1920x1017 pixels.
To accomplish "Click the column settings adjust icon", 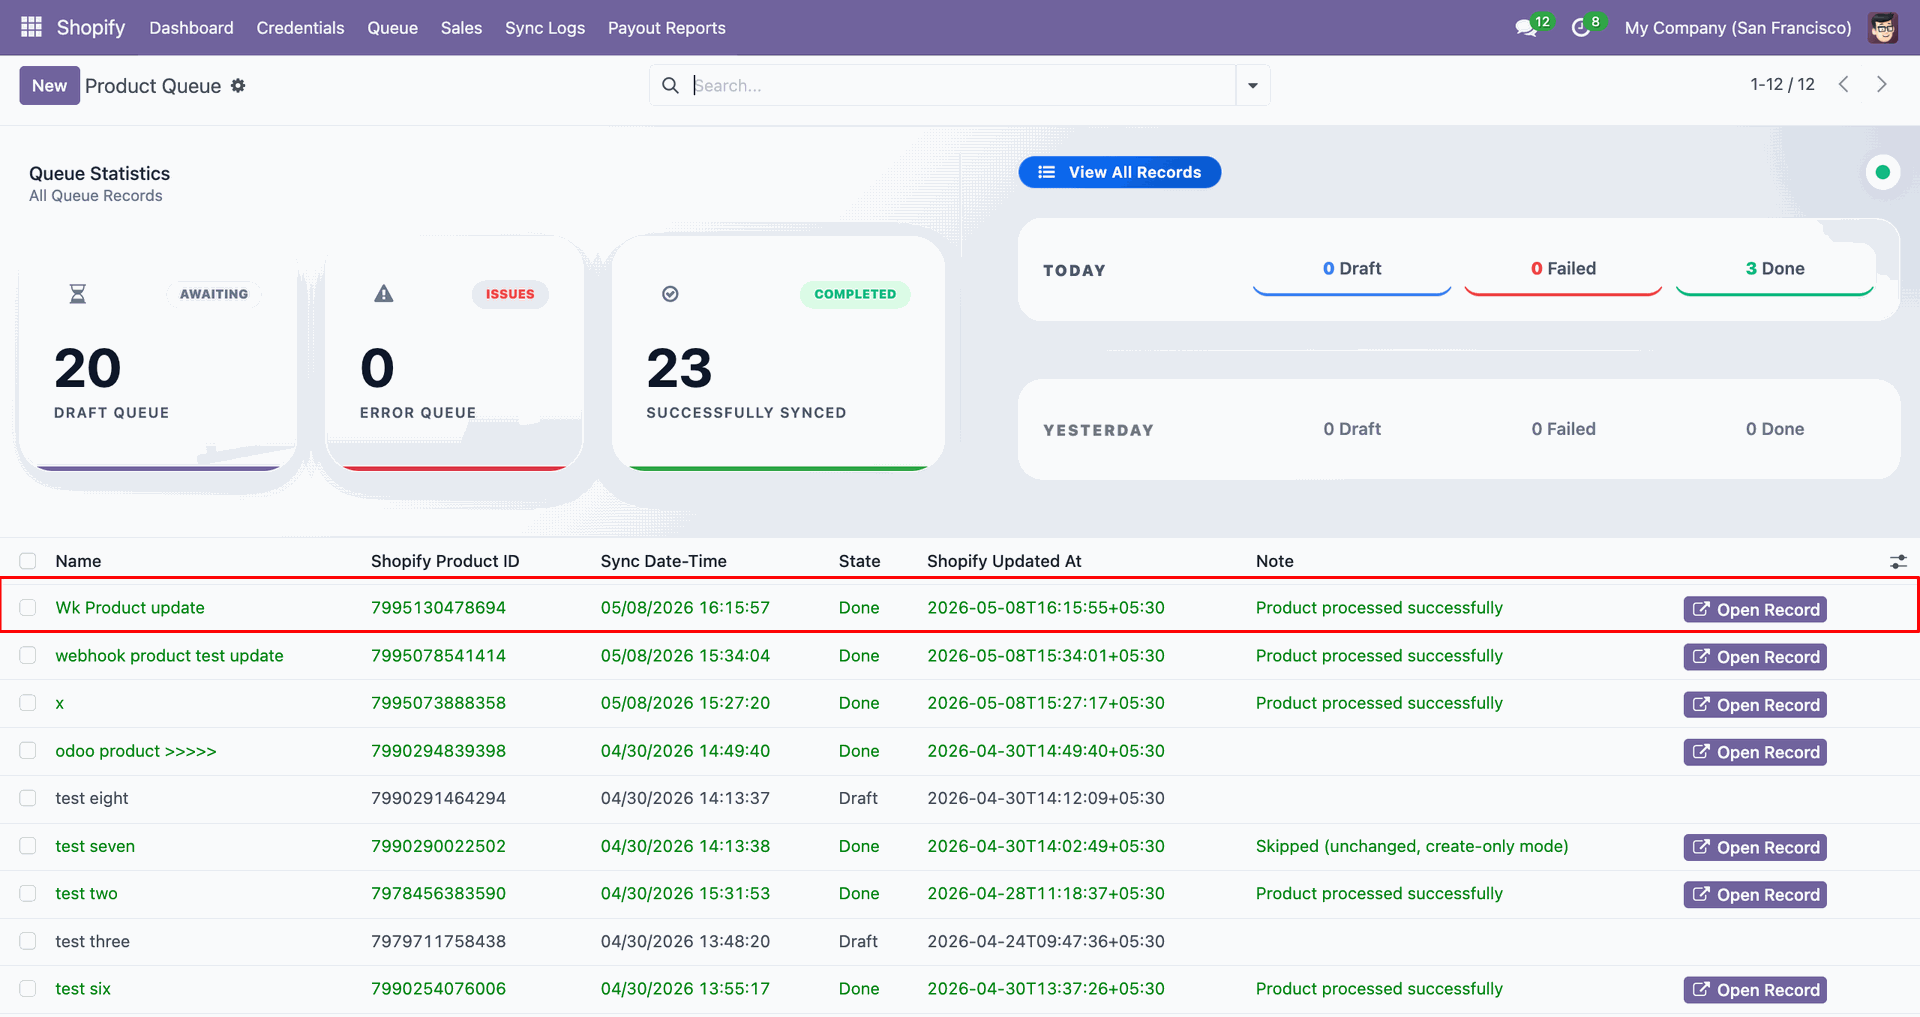I will [1898, 562].
